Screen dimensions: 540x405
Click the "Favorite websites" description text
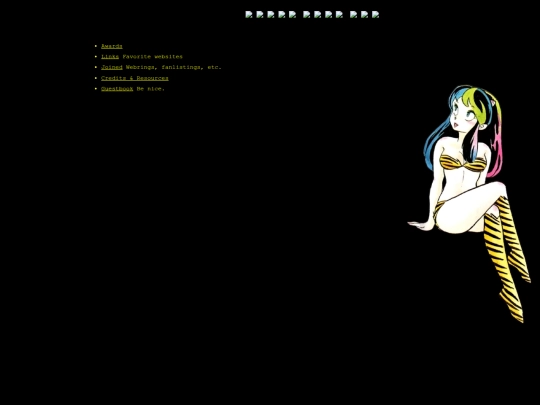point(153,57)
